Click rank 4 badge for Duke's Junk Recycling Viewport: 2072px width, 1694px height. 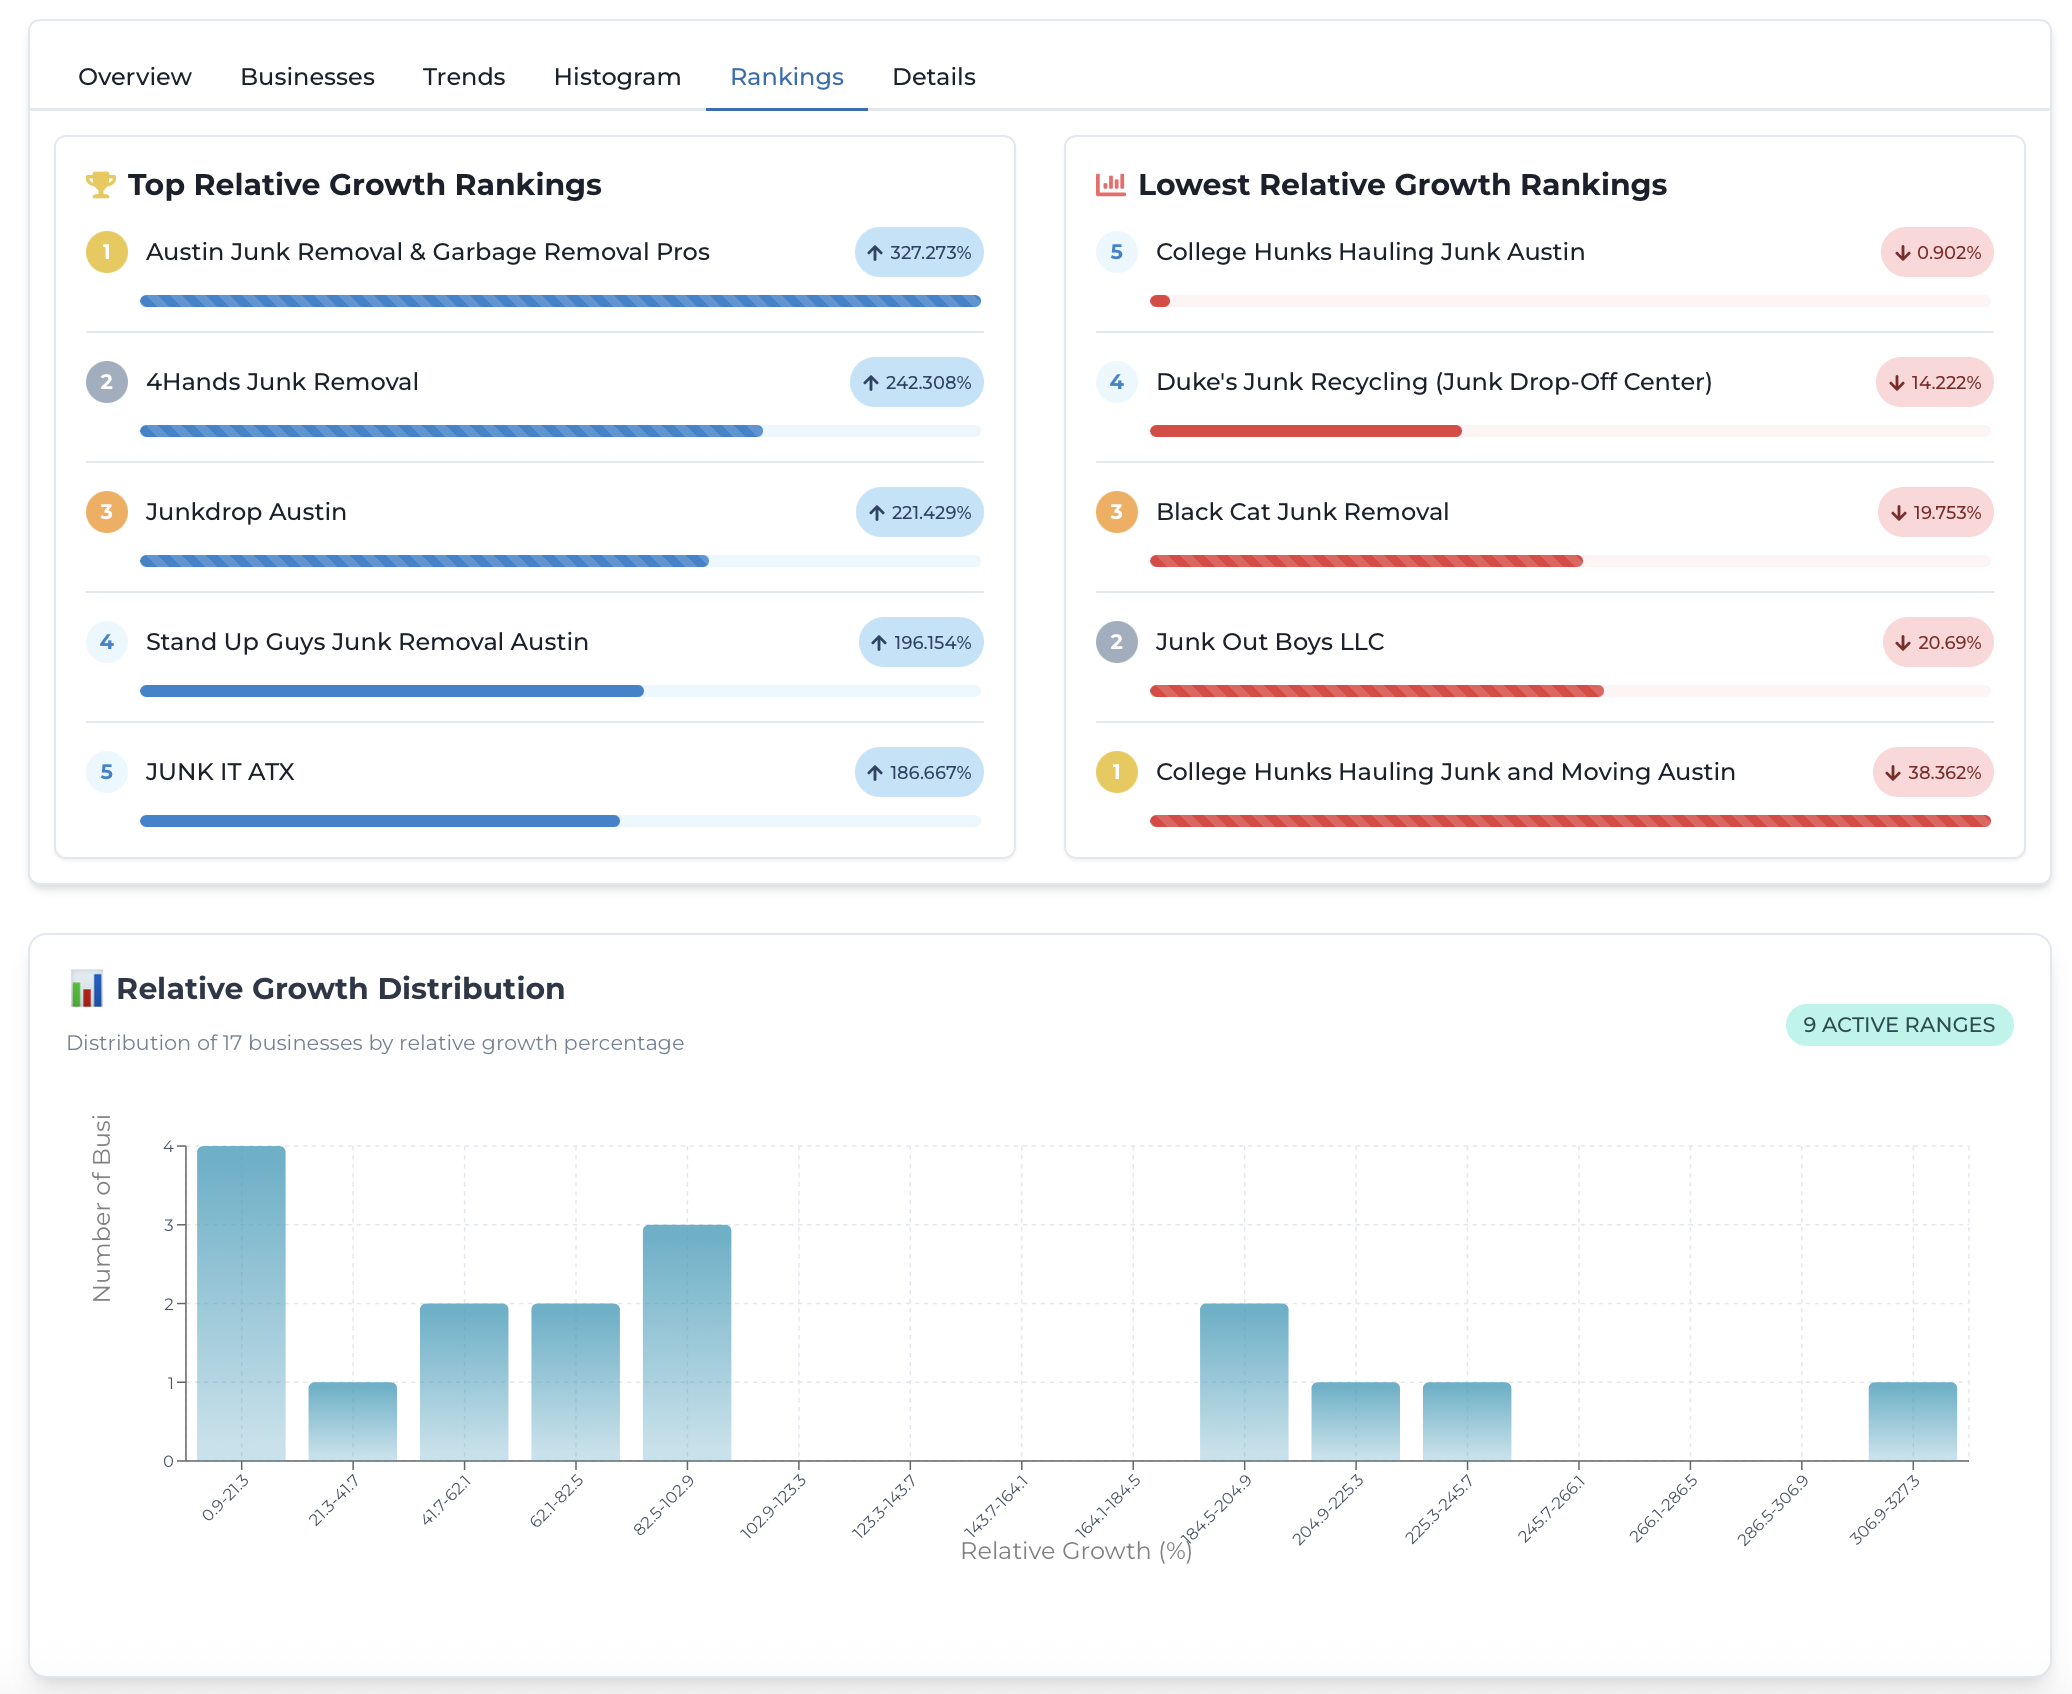(1117, 382)
